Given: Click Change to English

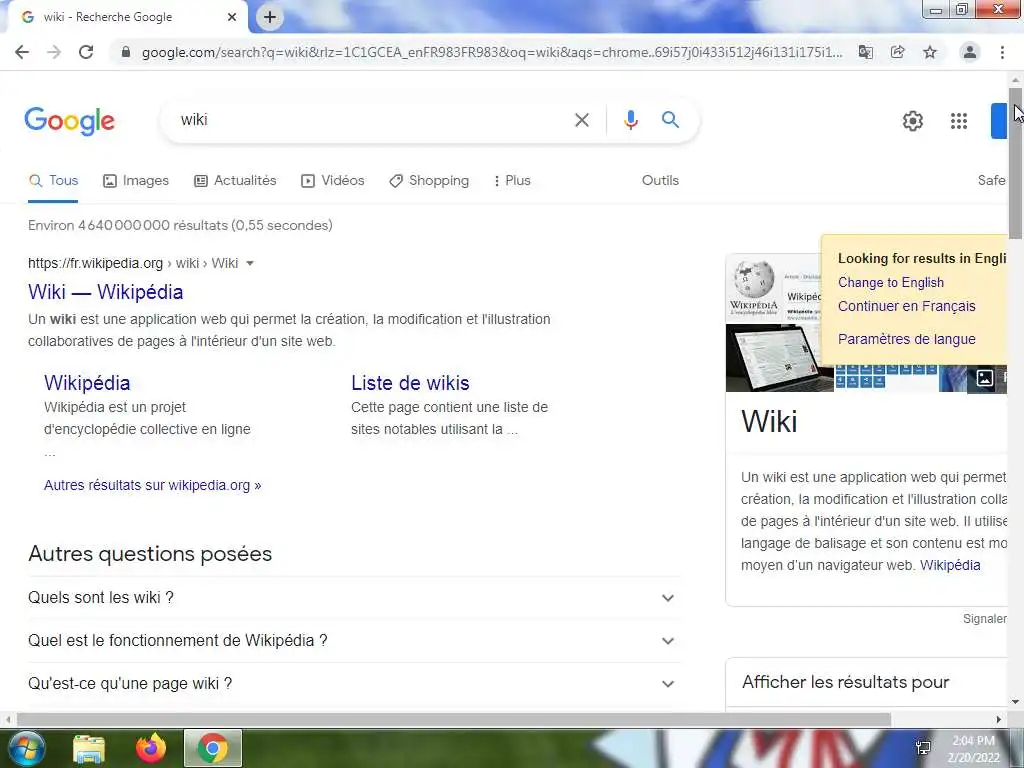Looking at the screenshot, I should pyautogui.click(x=891, y=283).
